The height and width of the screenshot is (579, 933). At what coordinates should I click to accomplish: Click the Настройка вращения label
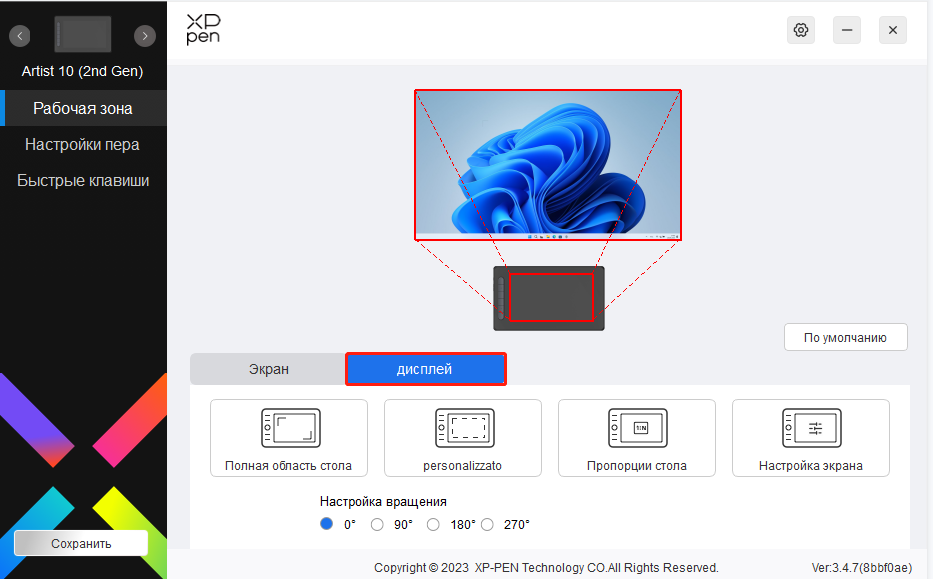pos(383,502)
